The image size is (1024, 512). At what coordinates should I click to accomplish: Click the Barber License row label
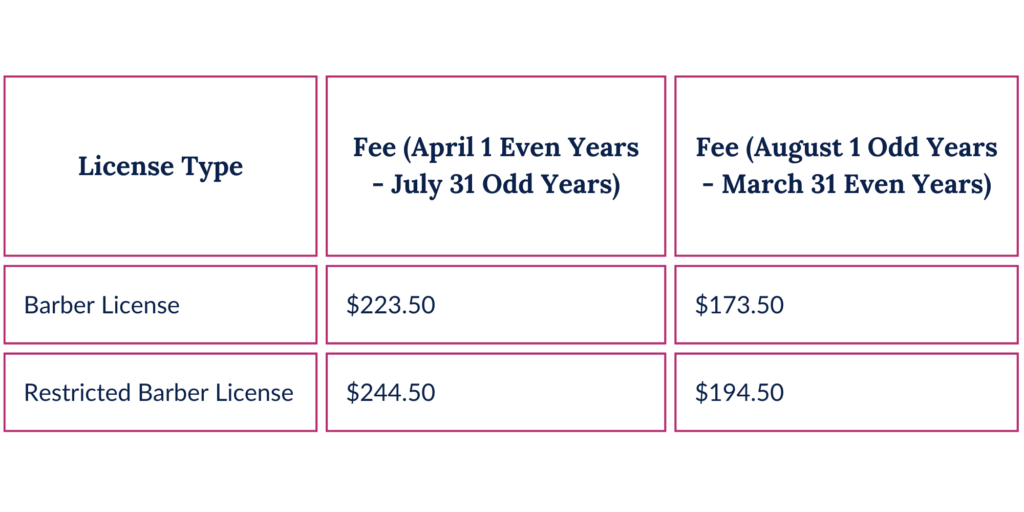click(x=102, y=305)
